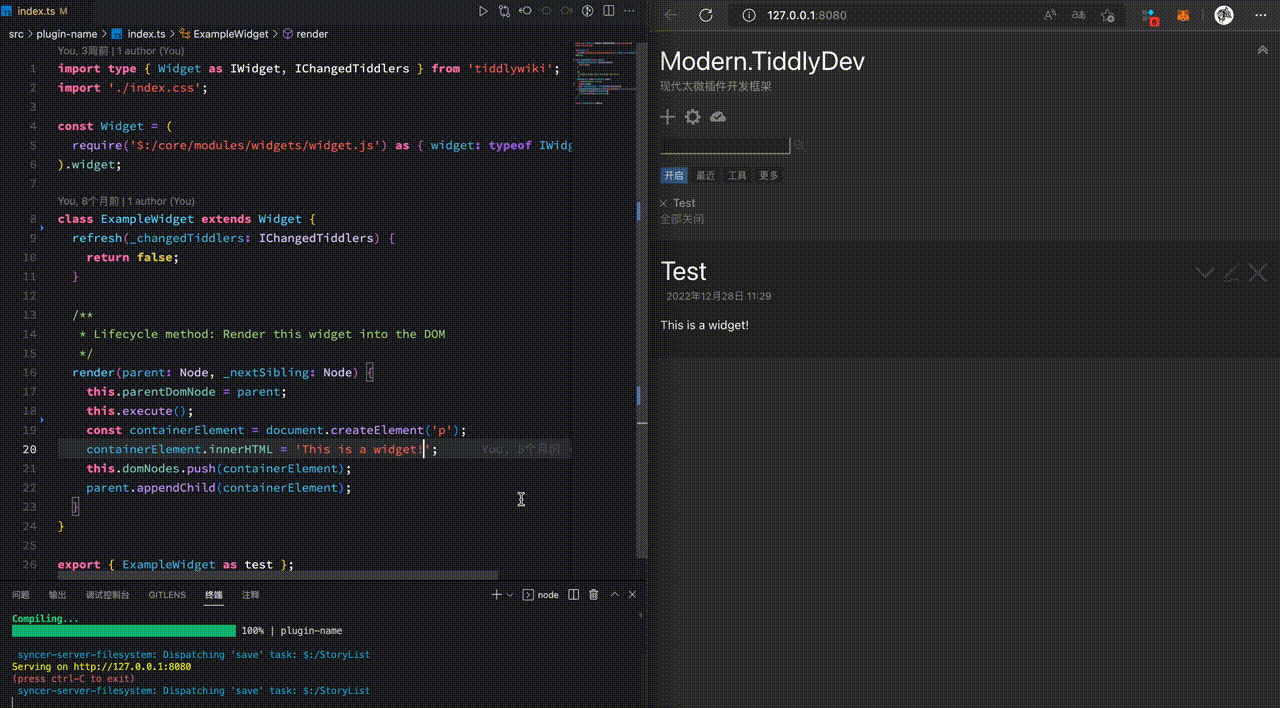
Task: Click the plugin-name breadcrumb segment
Action: [67, 34]
